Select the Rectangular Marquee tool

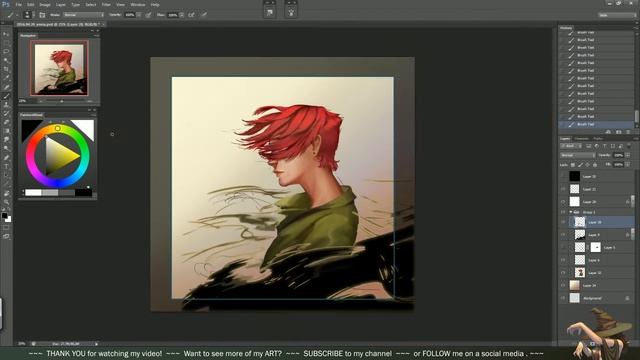point(6,43)
